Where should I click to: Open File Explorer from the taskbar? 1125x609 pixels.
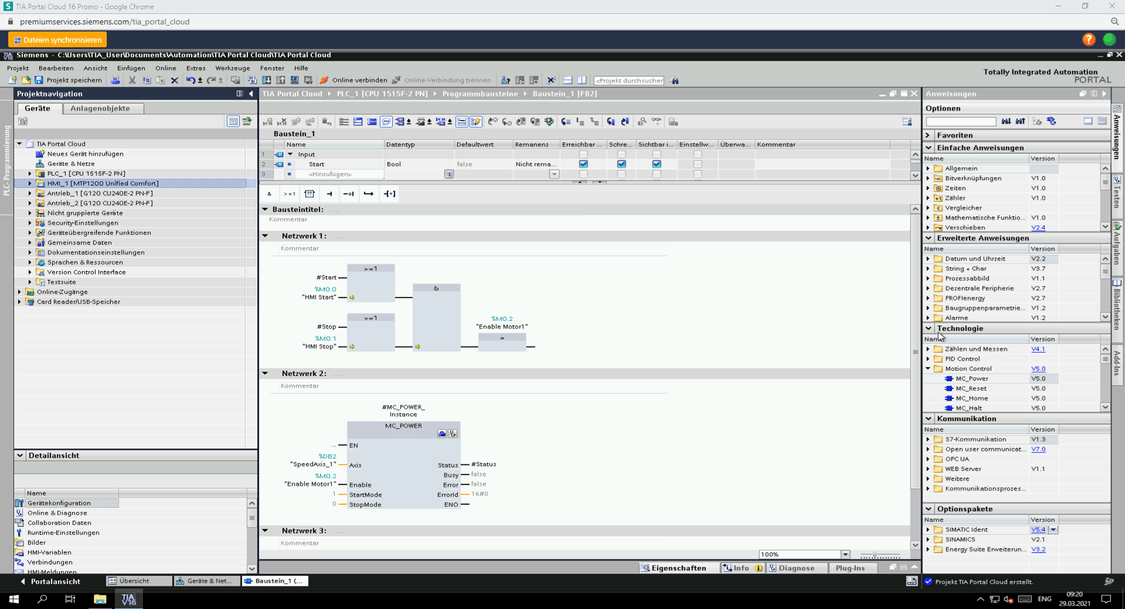(x=100, y=599)
